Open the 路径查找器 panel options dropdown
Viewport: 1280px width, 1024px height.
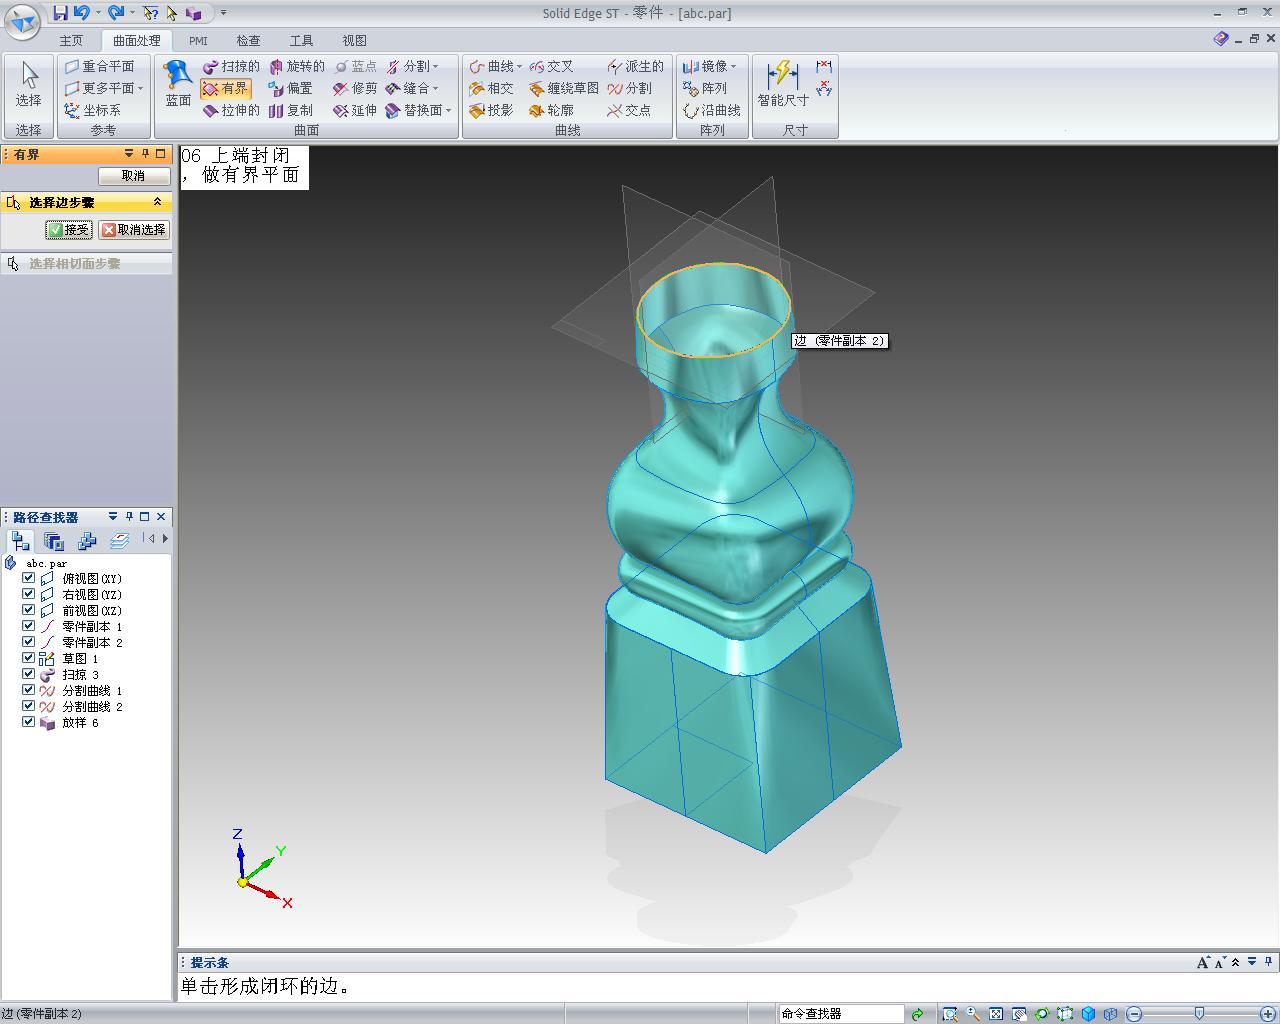pyautogui.click(x=113, y=517)
